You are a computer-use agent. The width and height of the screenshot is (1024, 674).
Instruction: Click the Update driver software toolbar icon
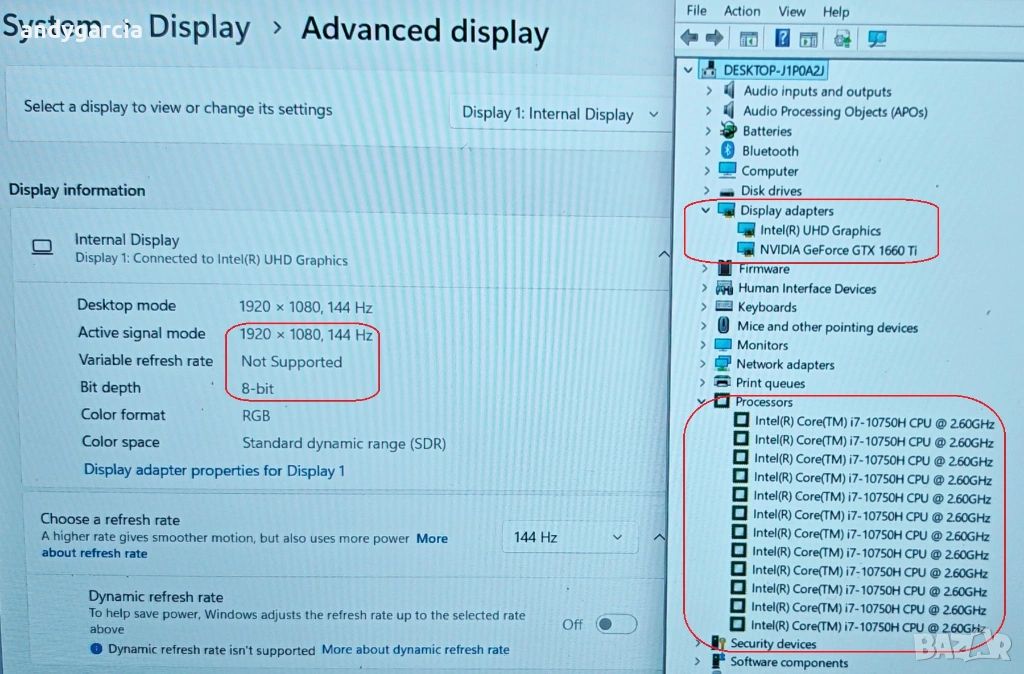pos(842,38)
